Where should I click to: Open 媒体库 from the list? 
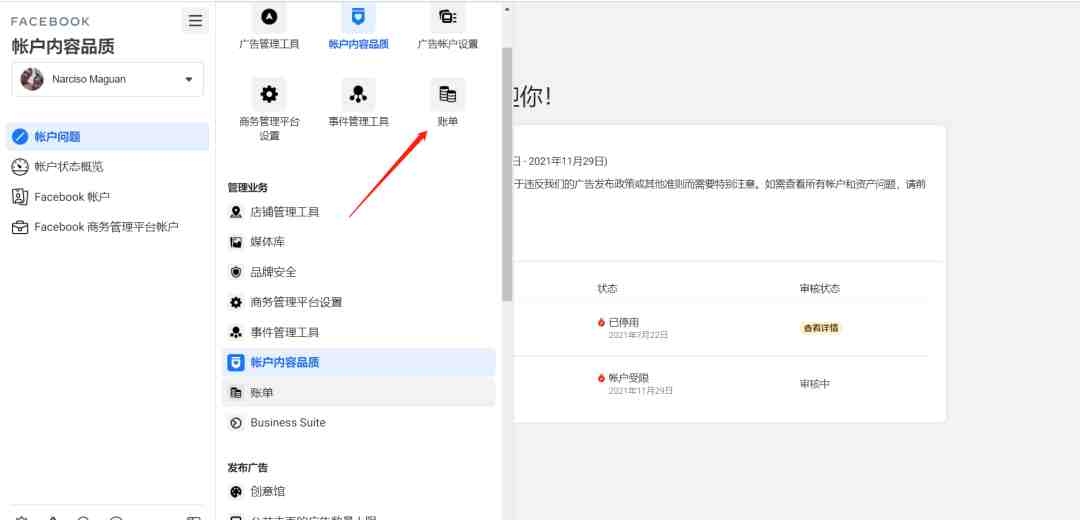[x=358, y=242]
